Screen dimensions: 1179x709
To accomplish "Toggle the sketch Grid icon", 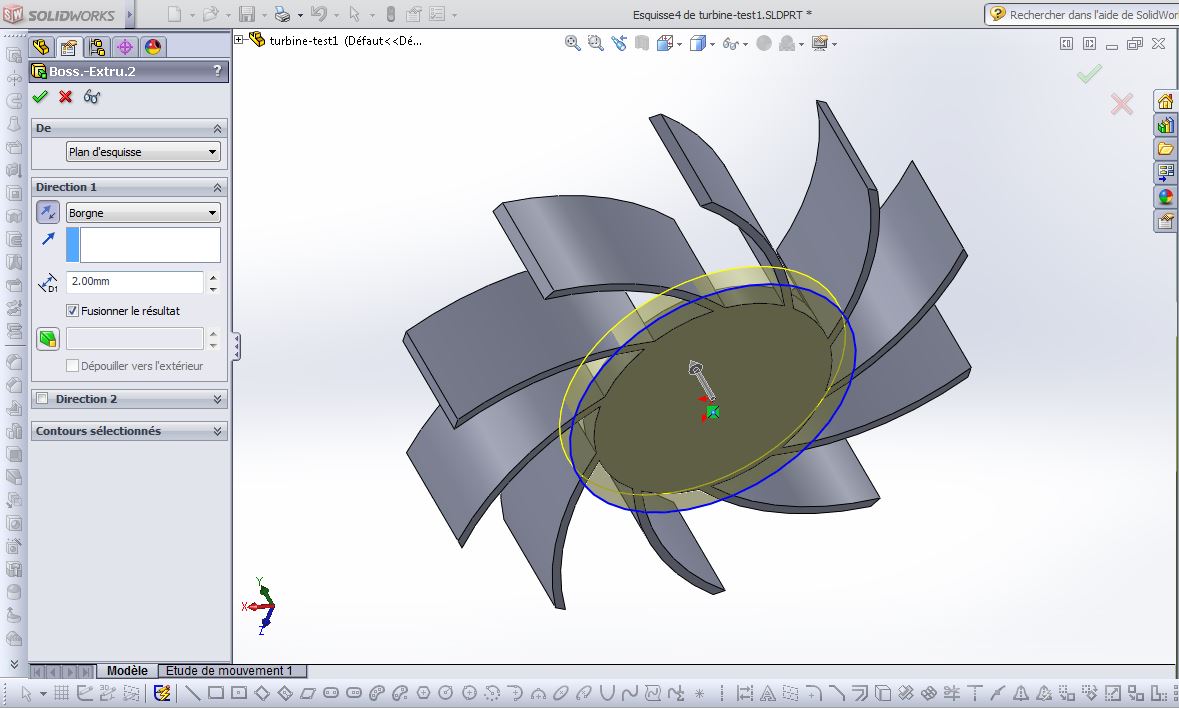I will pos(62,692).
